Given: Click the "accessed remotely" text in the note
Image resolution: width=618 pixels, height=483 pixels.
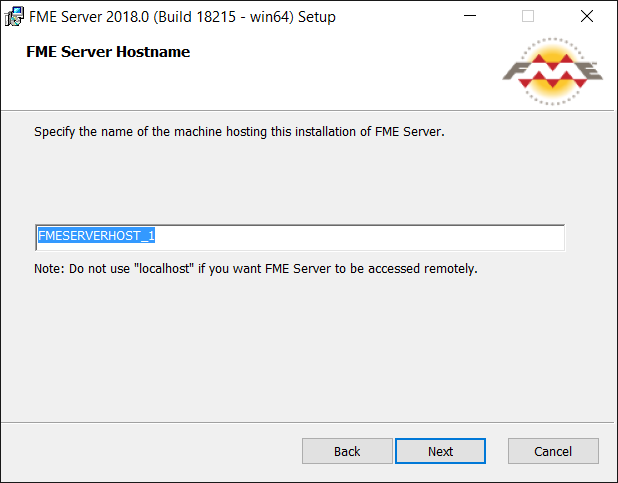Looking at the screenshot, I should click(423, 269).
